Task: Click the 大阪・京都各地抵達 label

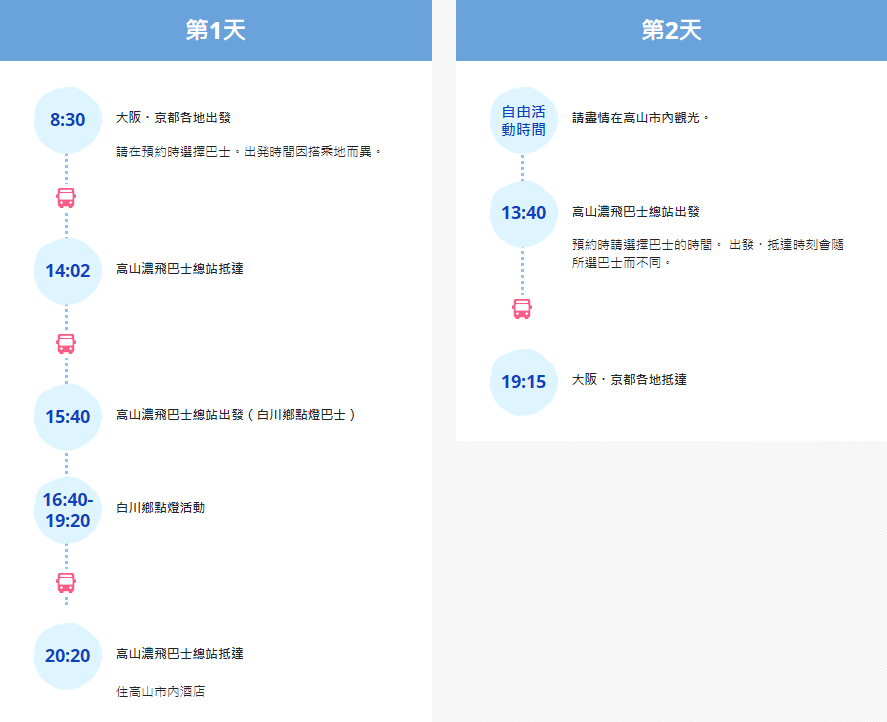Action: pos(629,380)
